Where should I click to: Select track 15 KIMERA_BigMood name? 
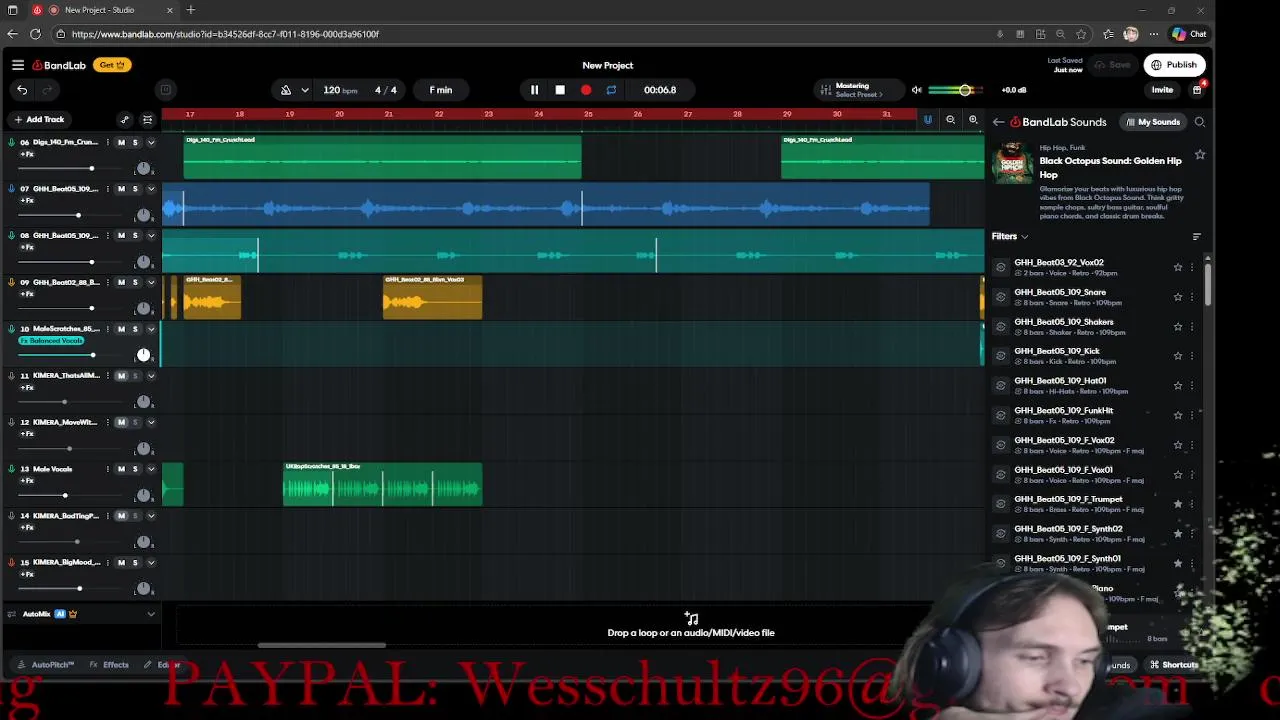[66, 563]
